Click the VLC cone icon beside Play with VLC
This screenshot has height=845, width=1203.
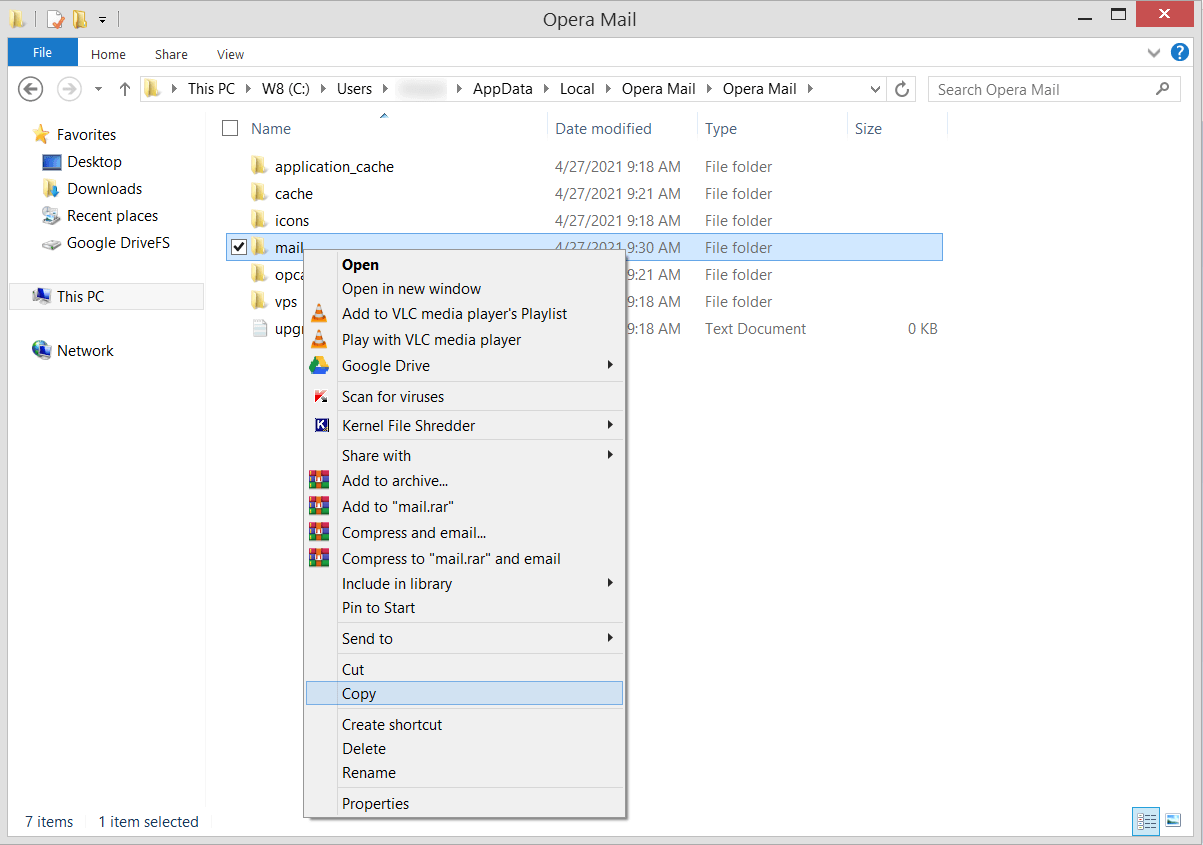319,340
